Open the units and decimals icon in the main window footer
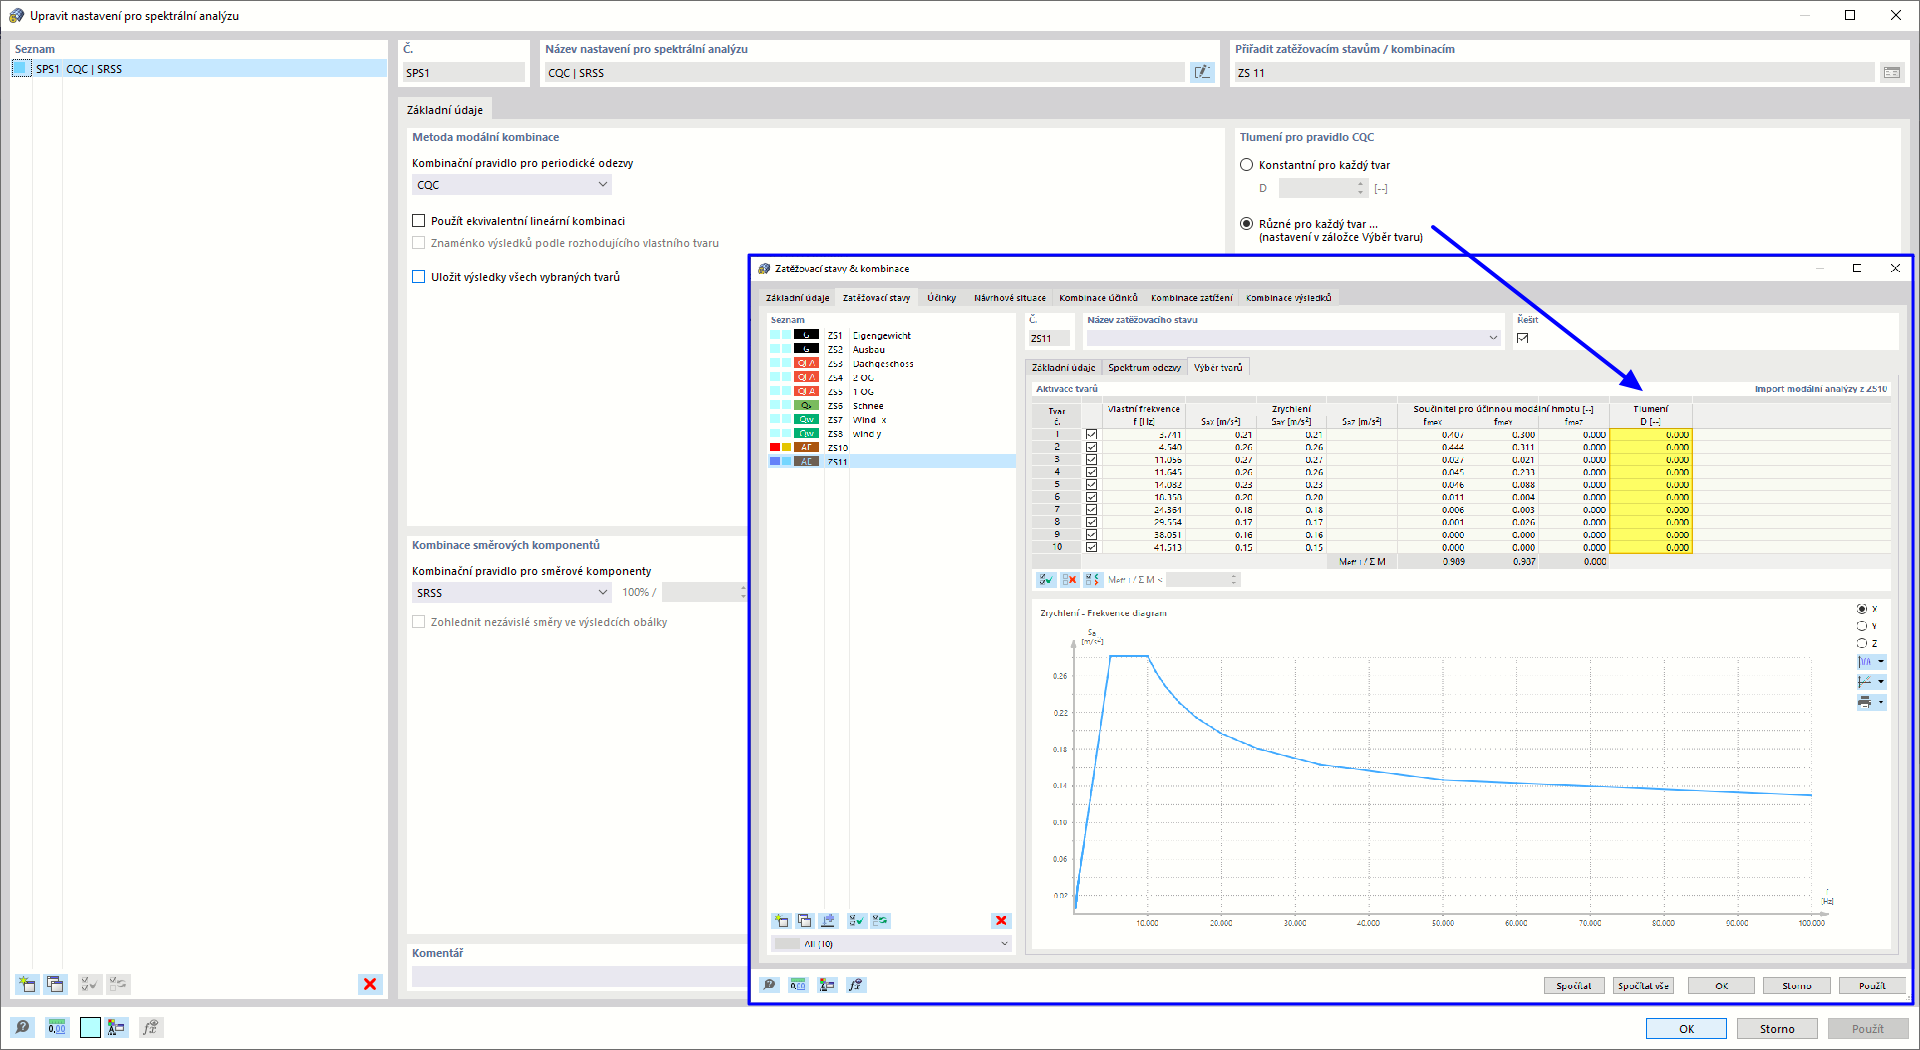 point(57,1027)
